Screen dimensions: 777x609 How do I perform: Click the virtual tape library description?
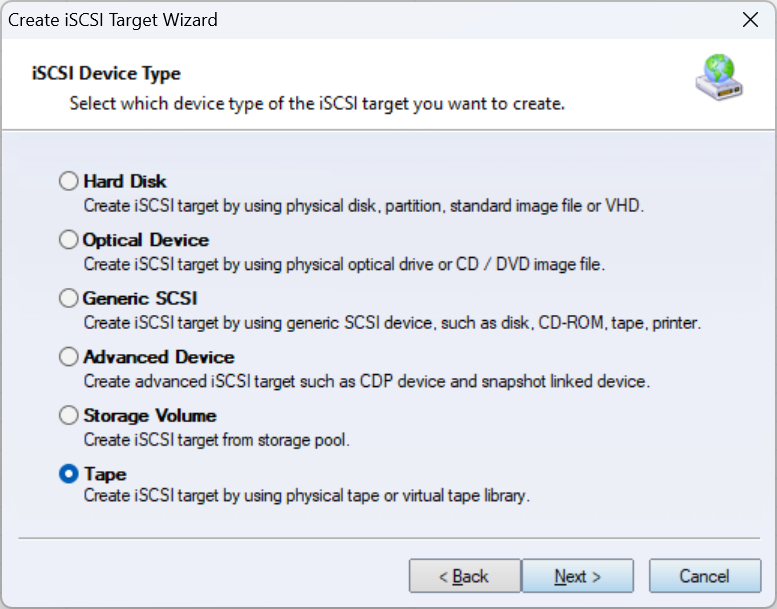coord(306,496)
